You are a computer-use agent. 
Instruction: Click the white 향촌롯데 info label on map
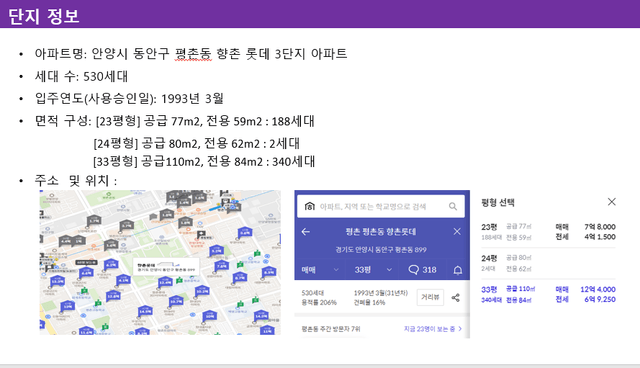pyautogui.click(x=166, y=266)
